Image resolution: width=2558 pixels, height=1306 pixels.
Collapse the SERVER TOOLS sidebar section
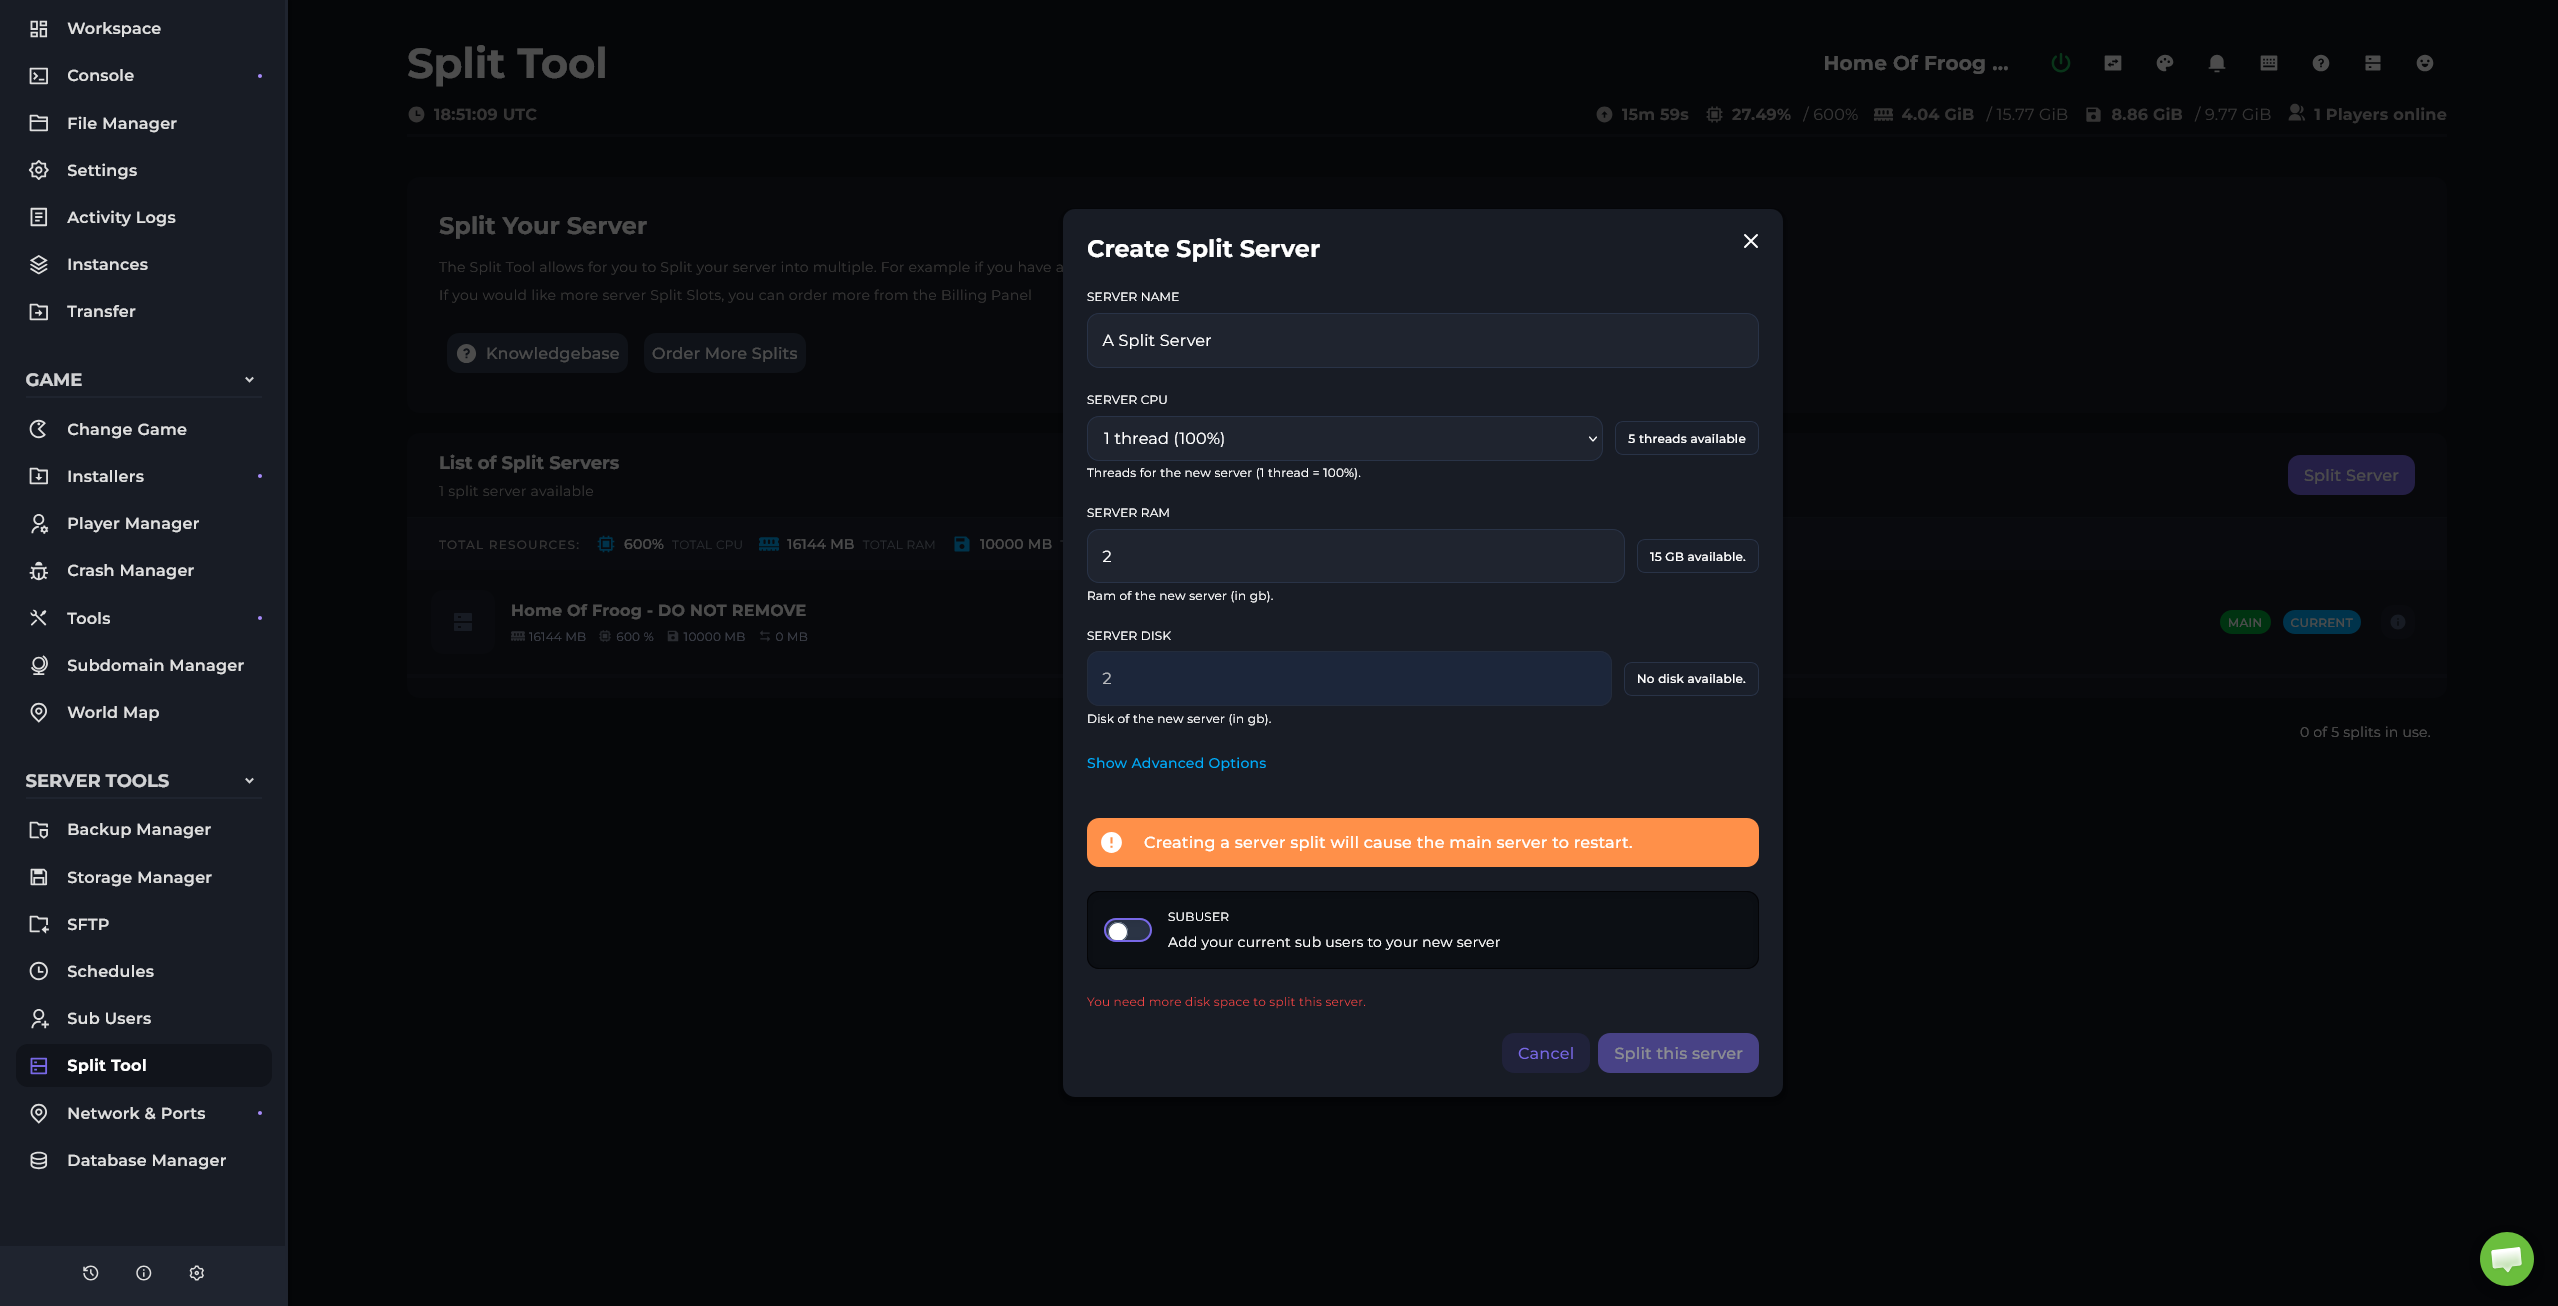coord(249,781)
